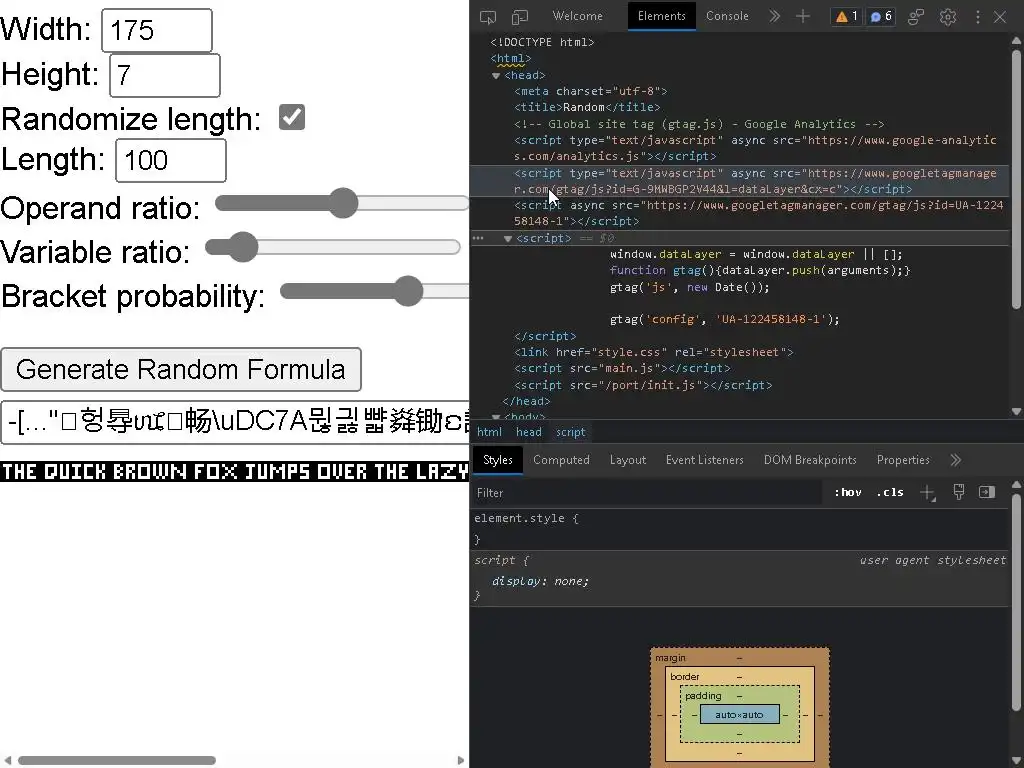
Task: Click the Variable ratio slider handle
Action: point(243,247)
